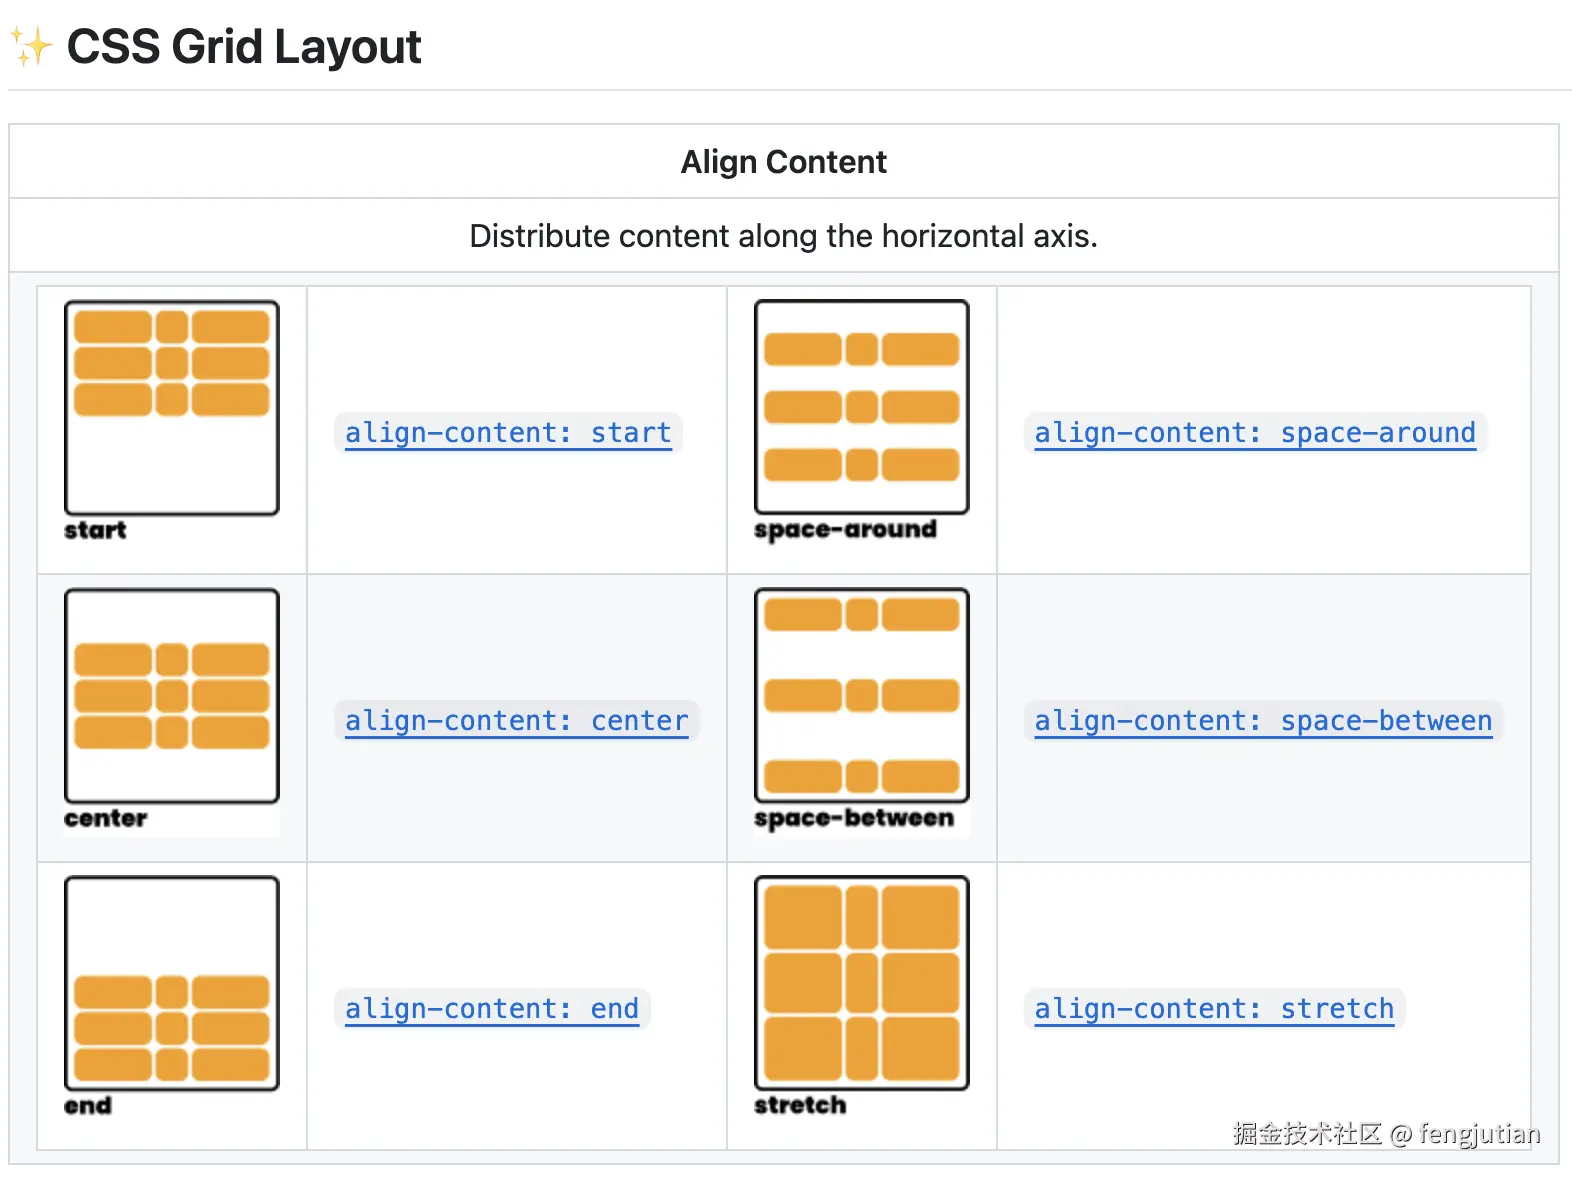Follow the align-content: end link

click(491, 1009)
